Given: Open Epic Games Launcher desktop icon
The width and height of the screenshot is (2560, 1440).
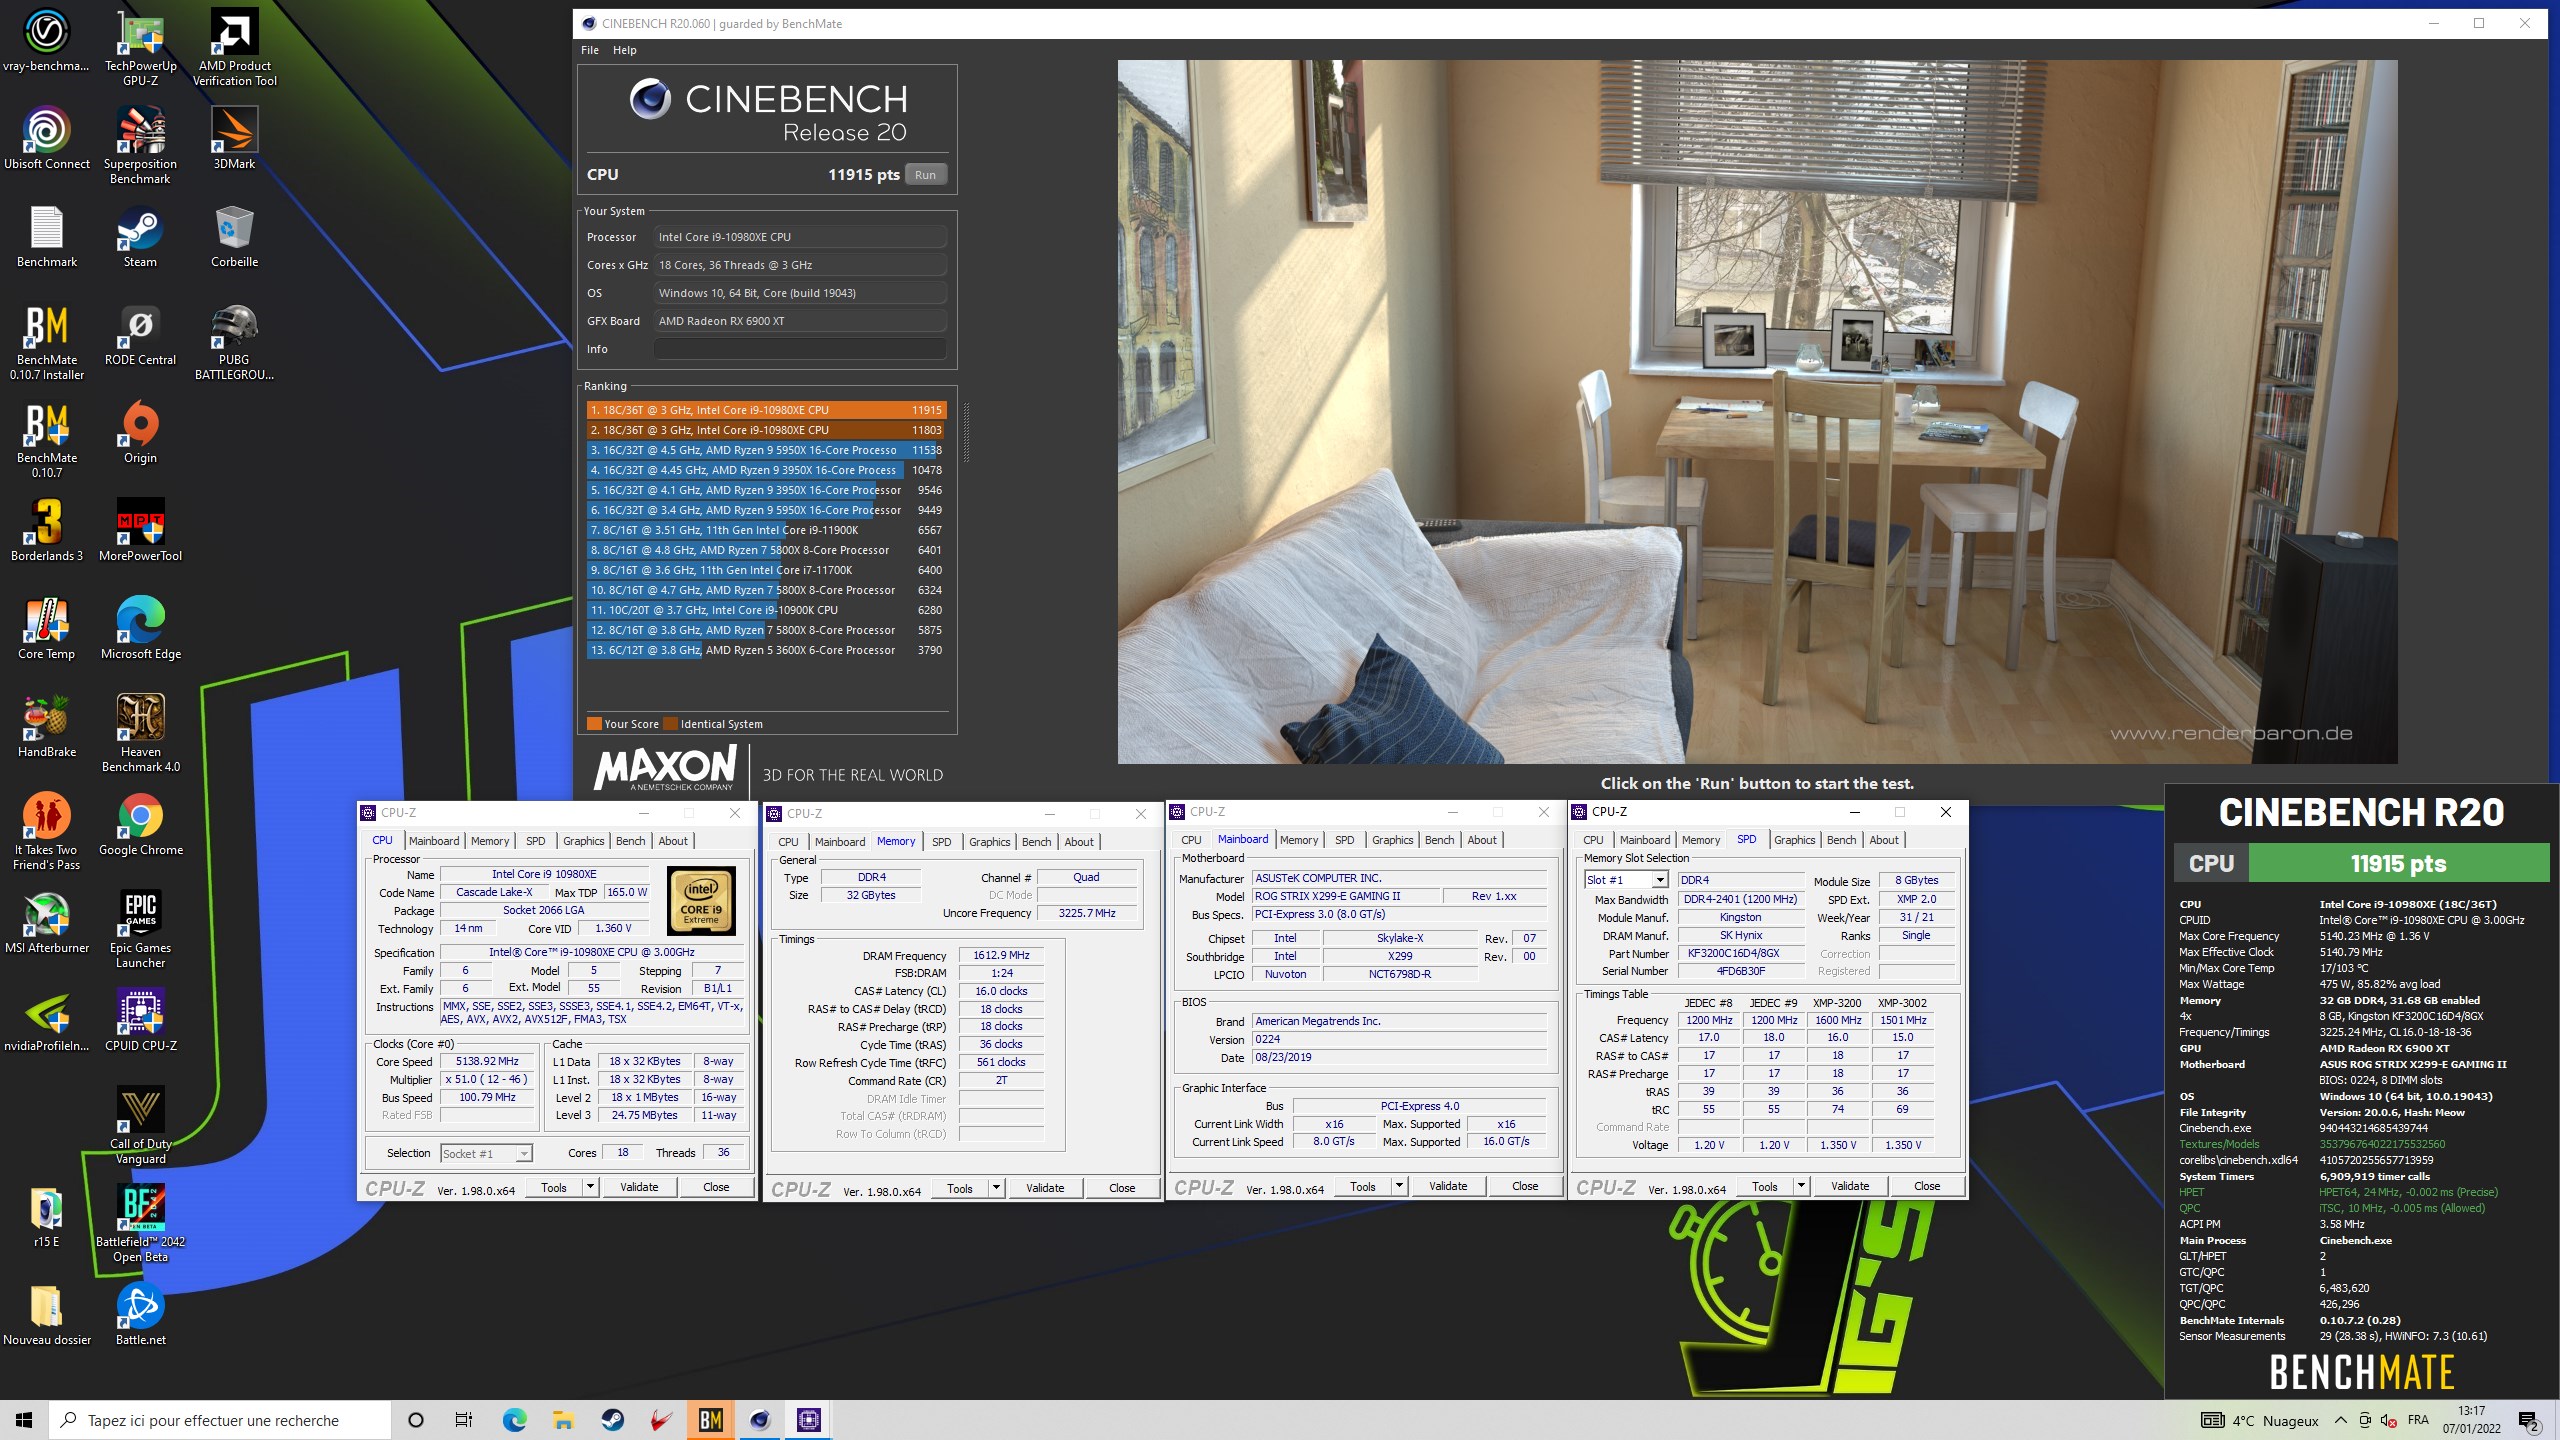Looking at the screenshot, I should 140,929.
